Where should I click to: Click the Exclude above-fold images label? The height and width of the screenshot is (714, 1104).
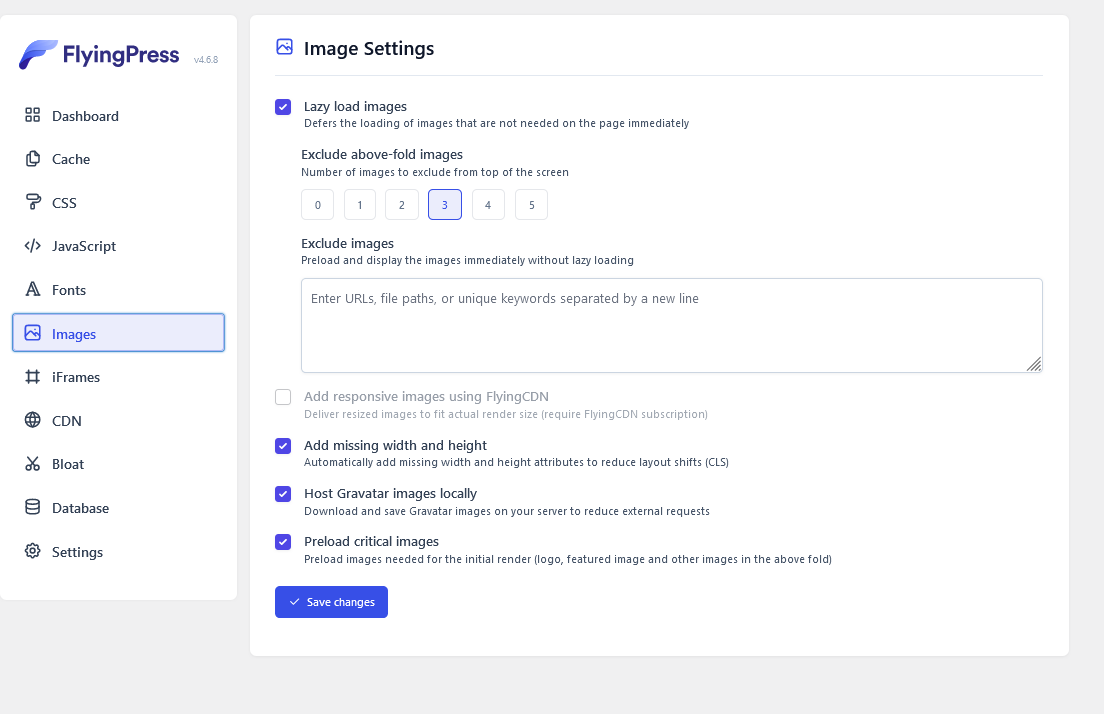pyautogui.click(x=382, y=154)
